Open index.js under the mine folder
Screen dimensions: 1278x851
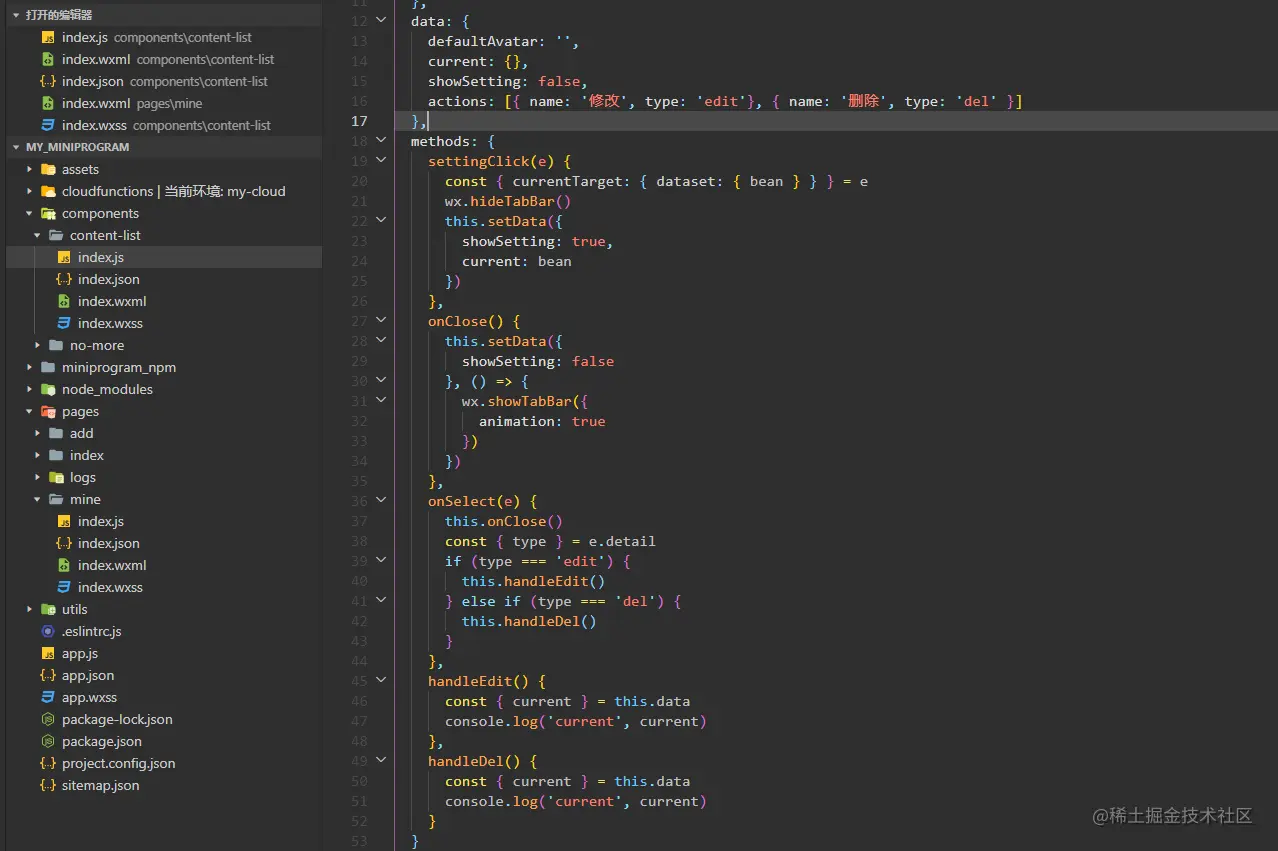164,521
